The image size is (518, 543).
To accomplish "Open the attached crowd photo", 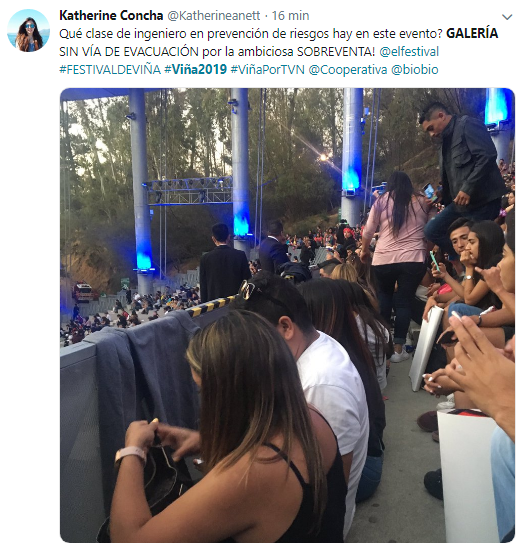I will coord(287,315).
